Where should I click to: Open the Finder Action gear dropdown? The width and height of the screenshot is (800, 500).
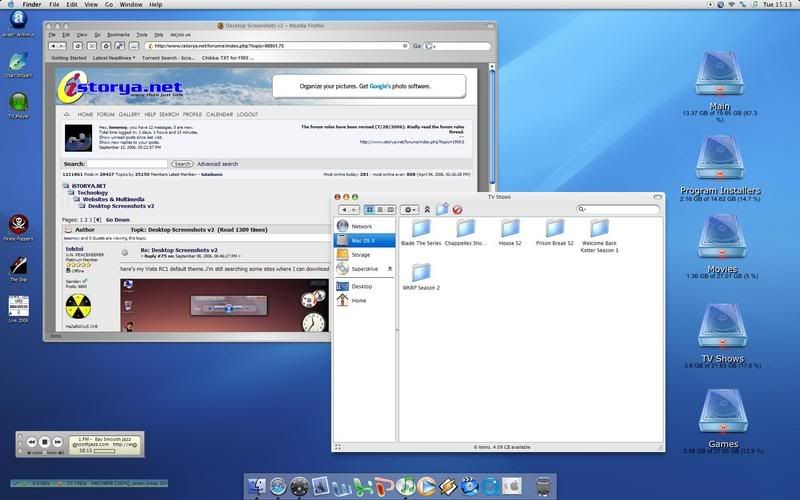coord(410,209)
